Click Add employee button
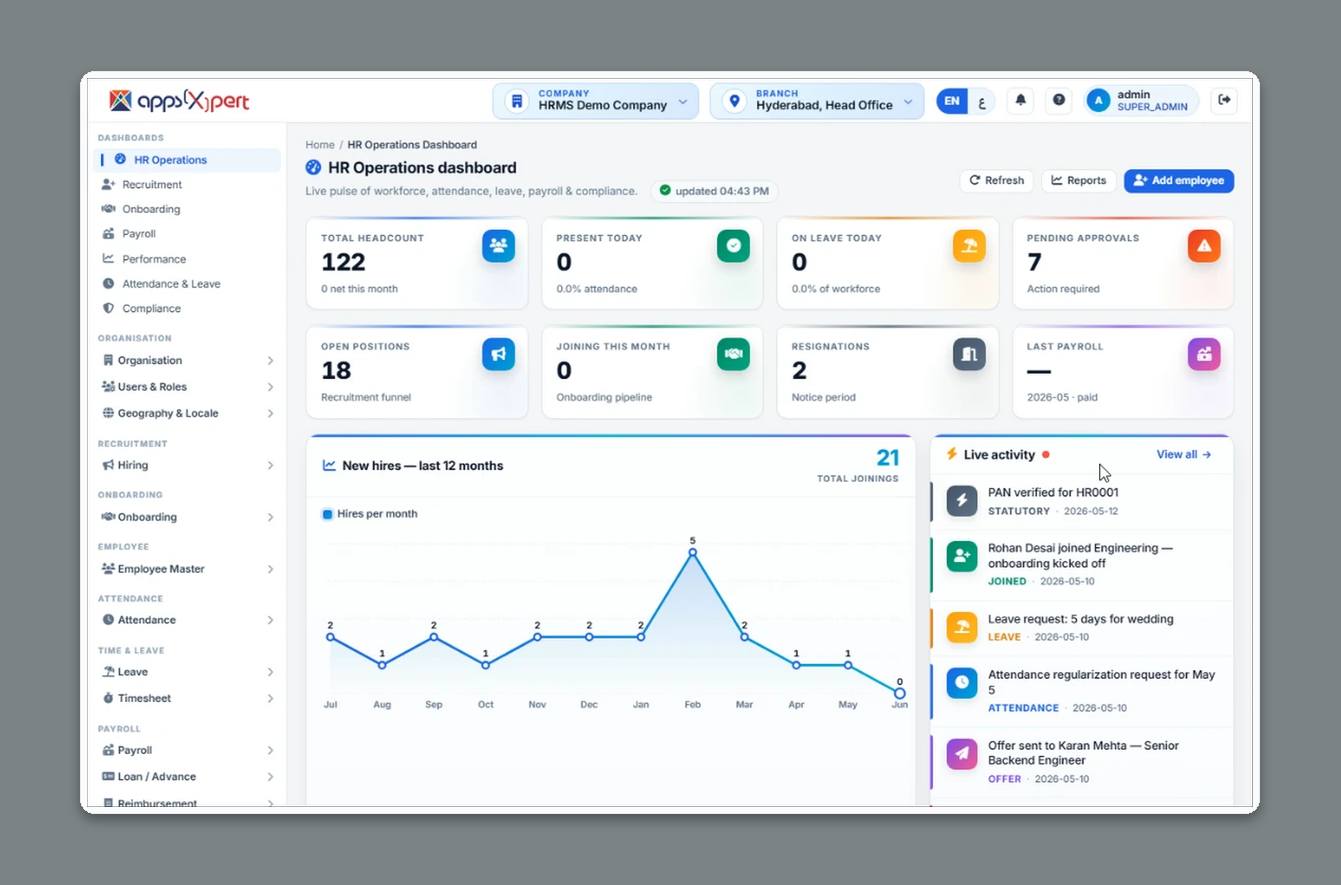 click(1179, 181)
